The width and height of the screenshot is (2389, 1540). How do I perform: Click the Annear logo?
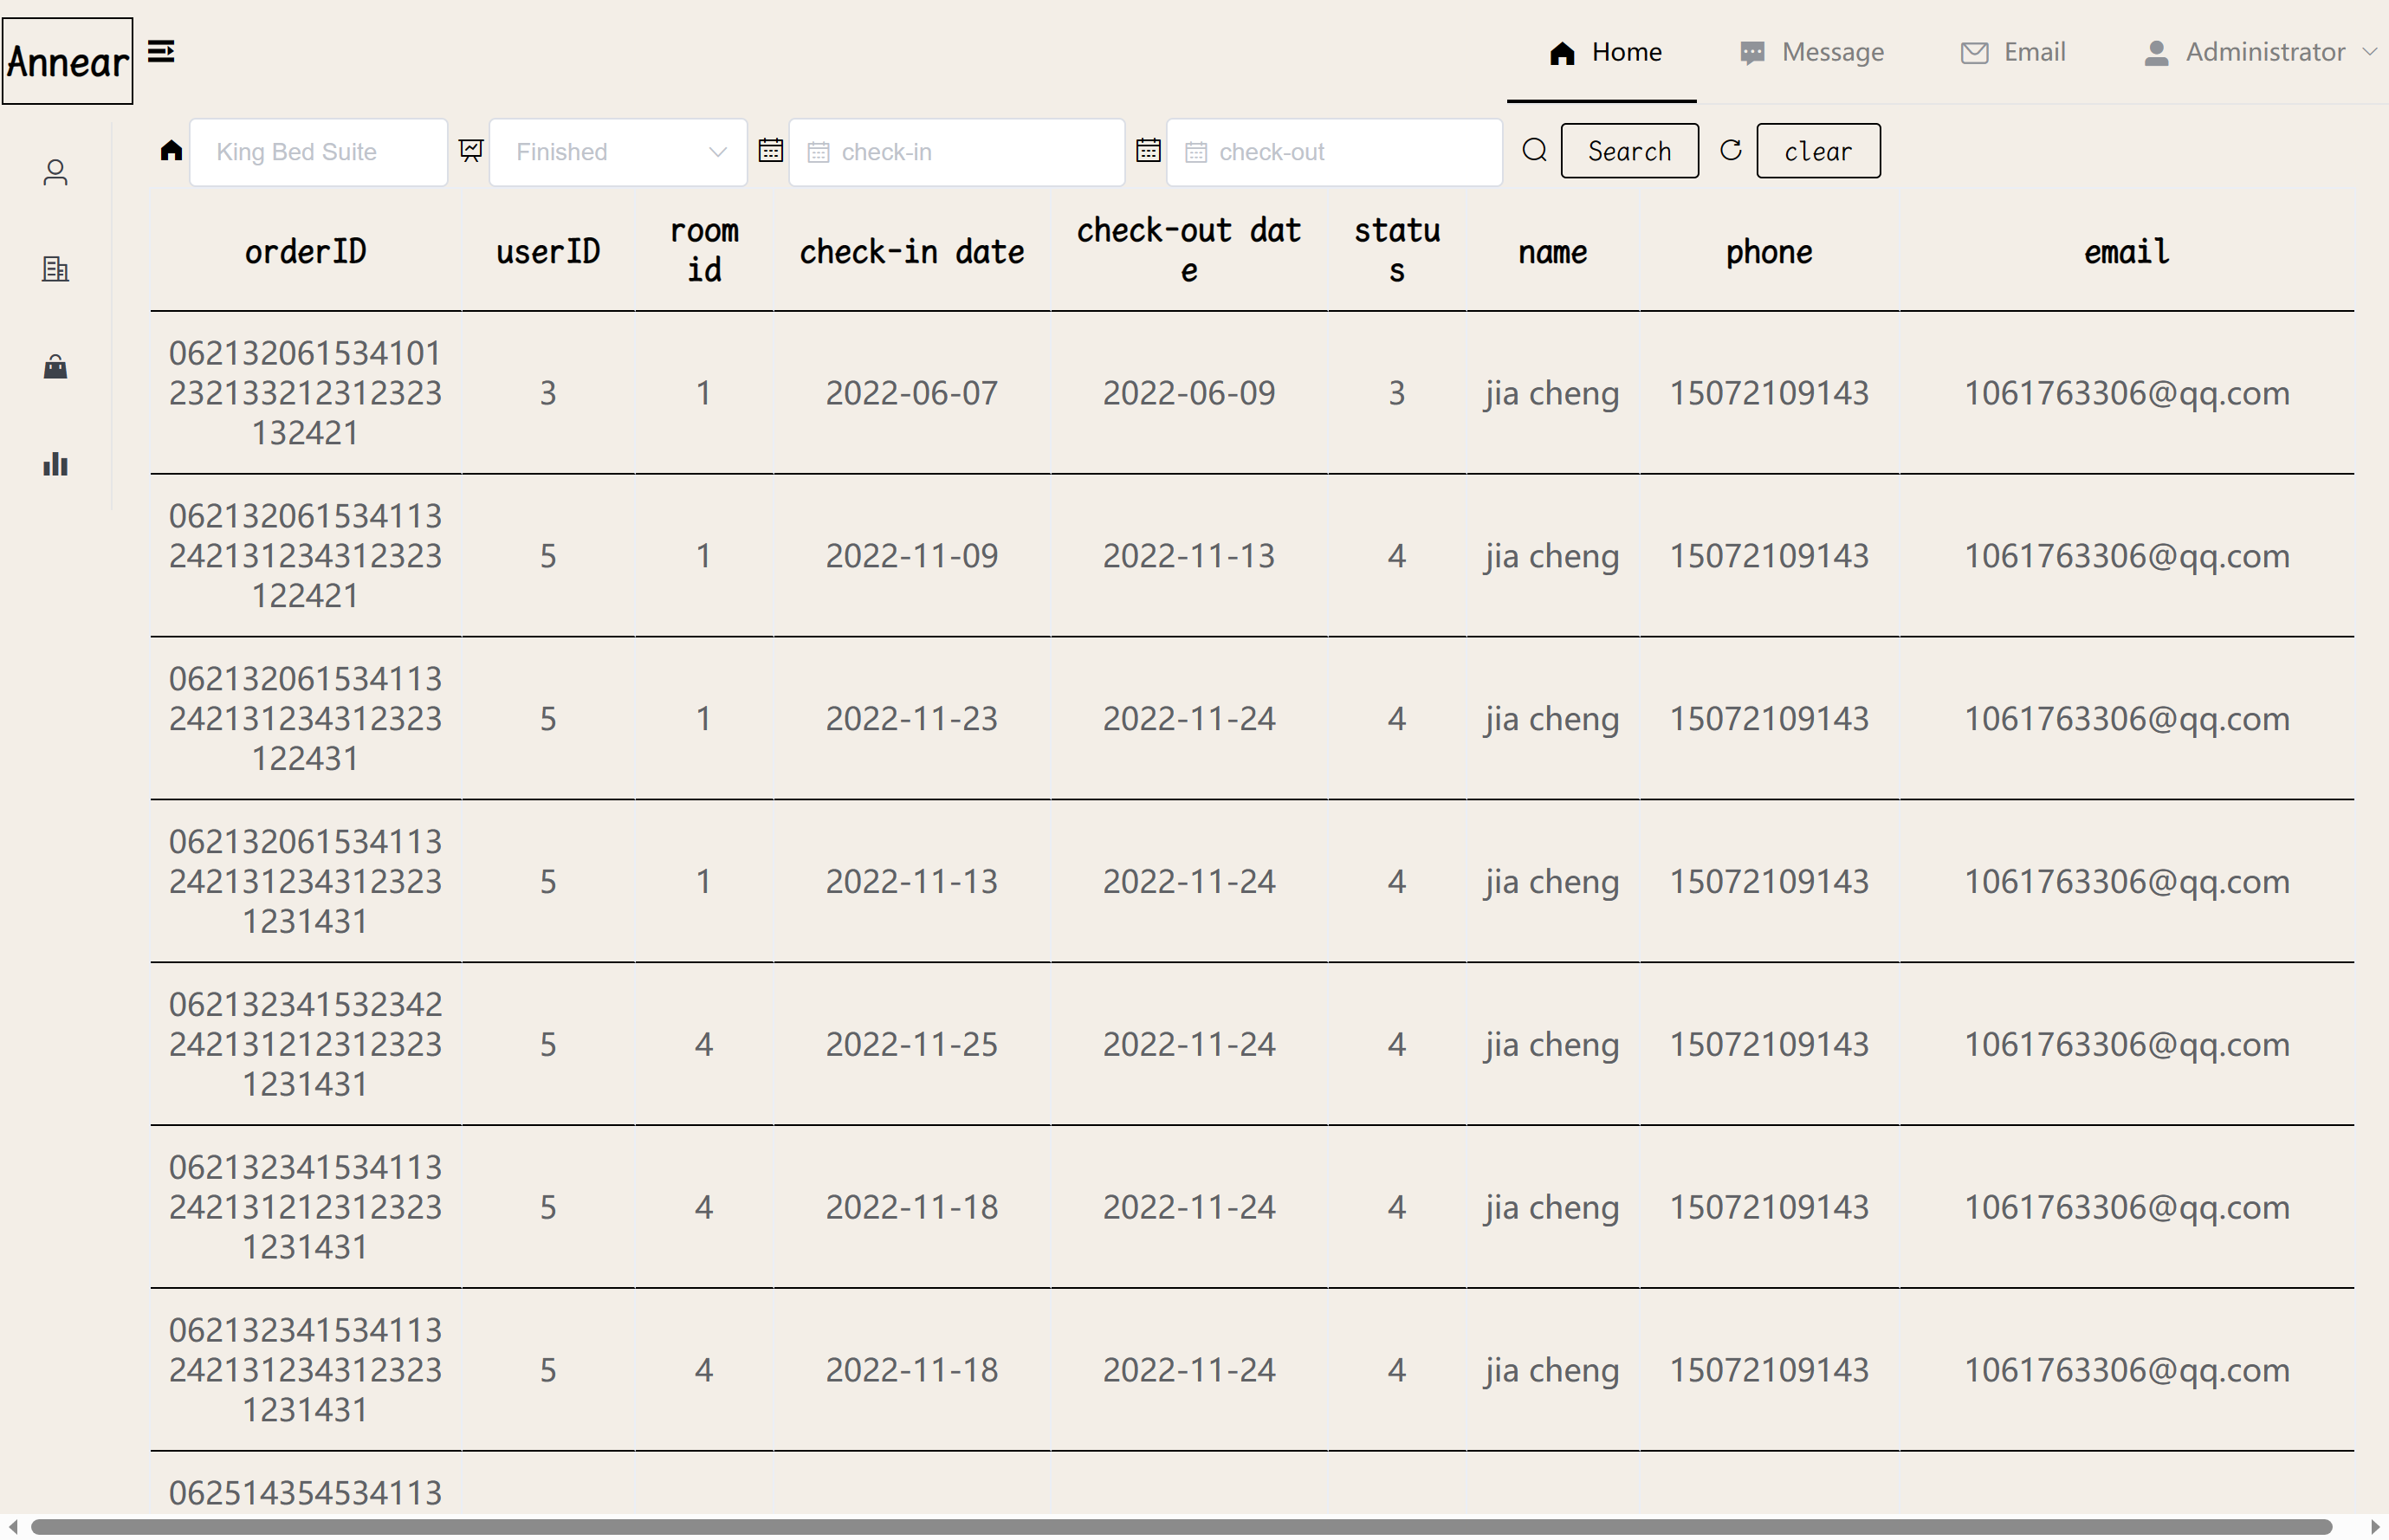click(x=67, y=61)
